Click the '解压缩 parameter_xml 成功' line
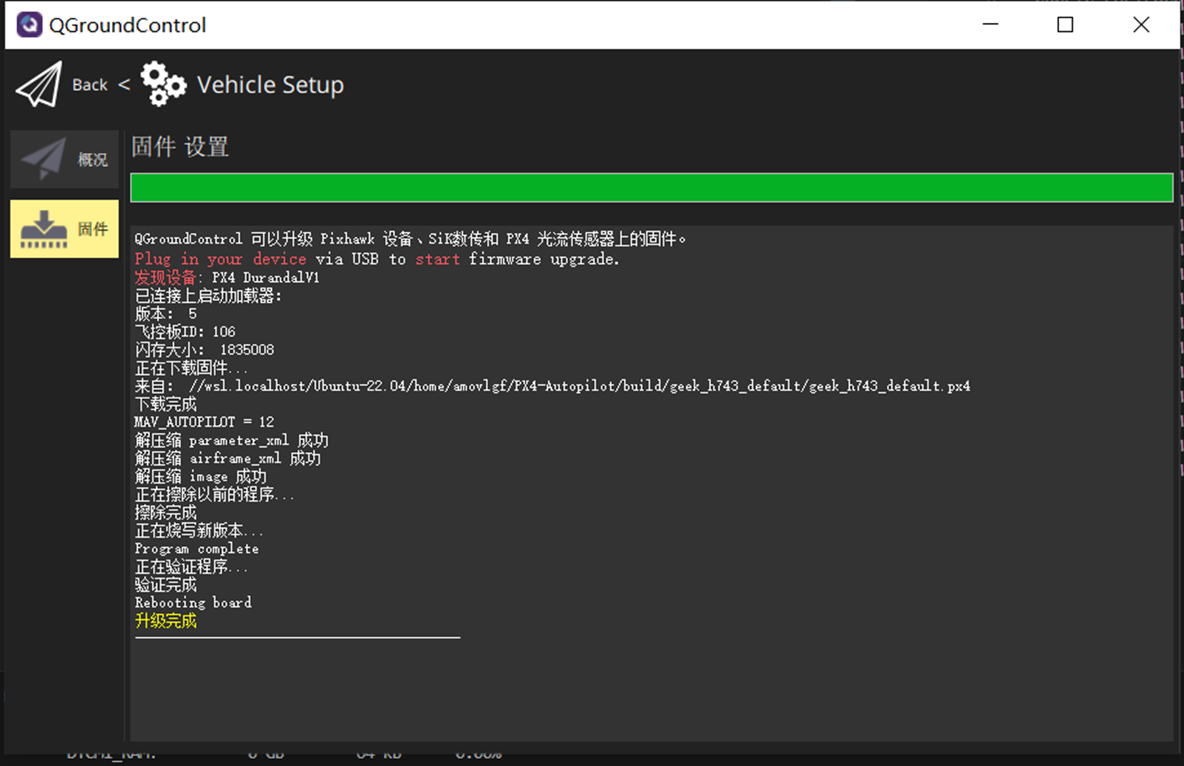This screenshot has width=1184, height=766. 232,440
